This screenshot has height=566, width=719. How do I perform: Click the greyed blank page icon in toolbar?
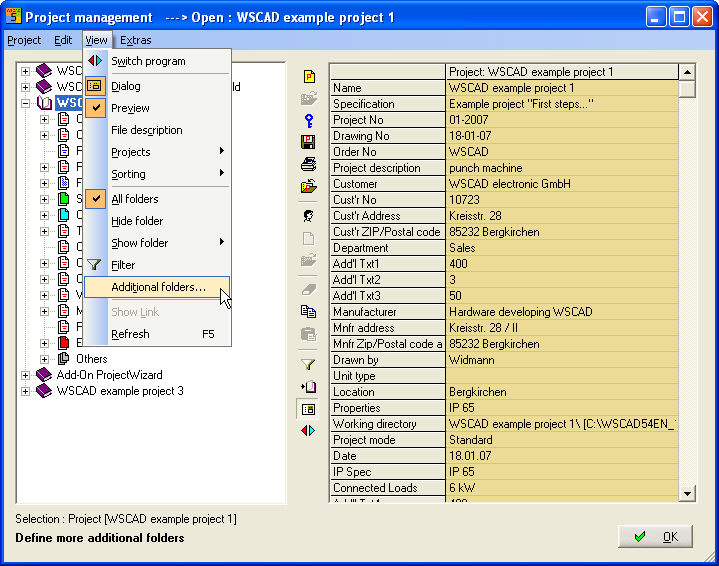point(309,239)
